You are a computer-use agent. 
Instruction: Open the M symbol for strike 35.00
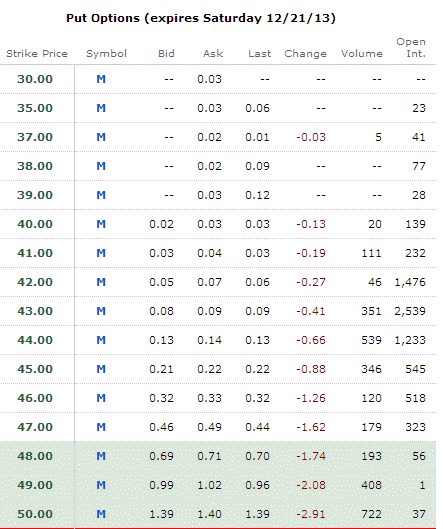pyautogui.click(x=101, y=108)
